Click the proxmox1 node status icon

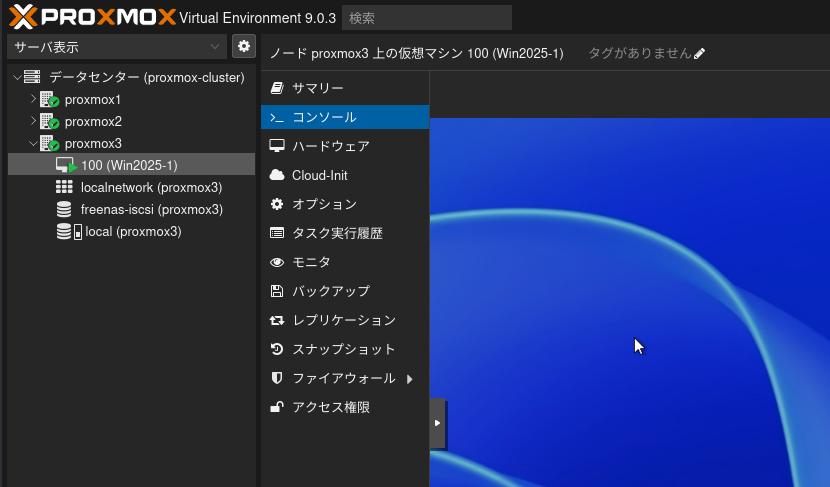click(x=49, y=100)
